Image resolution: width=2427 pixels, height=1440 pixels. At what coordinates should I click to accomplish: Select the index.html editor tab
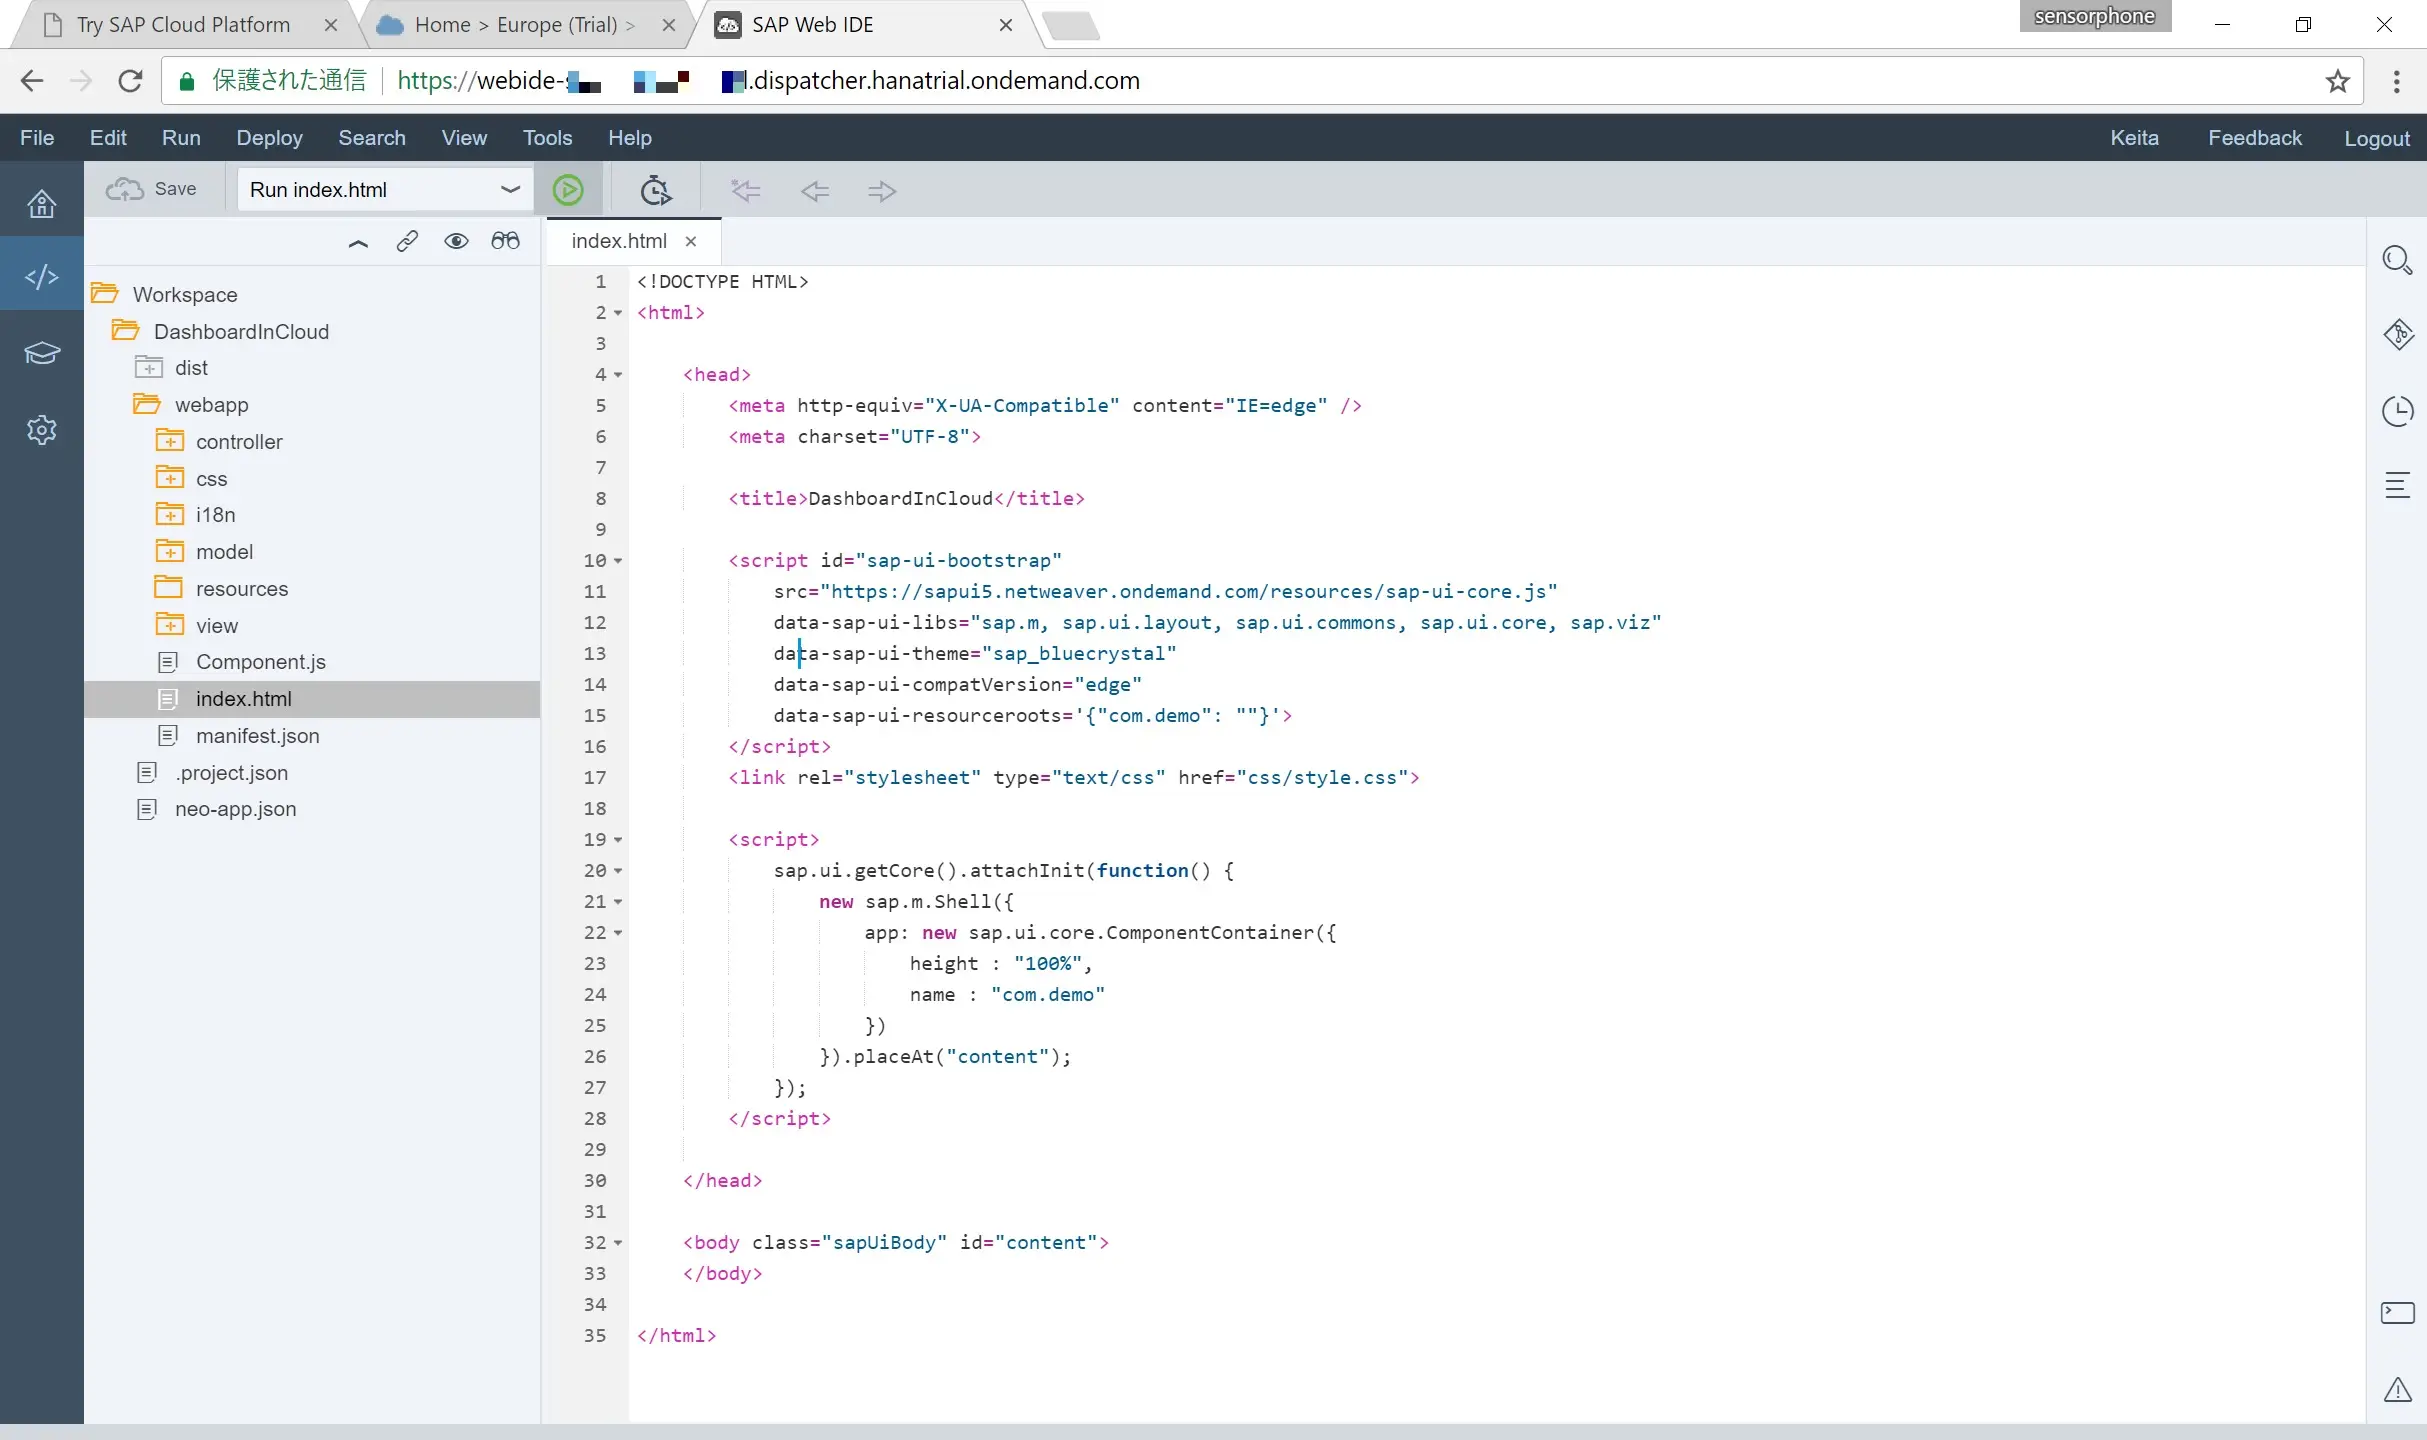618,241
